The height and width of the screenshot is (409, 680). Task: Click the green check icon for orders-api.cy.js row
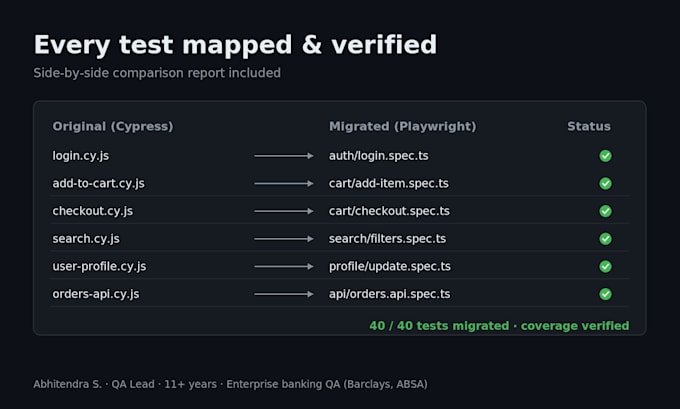605,294
